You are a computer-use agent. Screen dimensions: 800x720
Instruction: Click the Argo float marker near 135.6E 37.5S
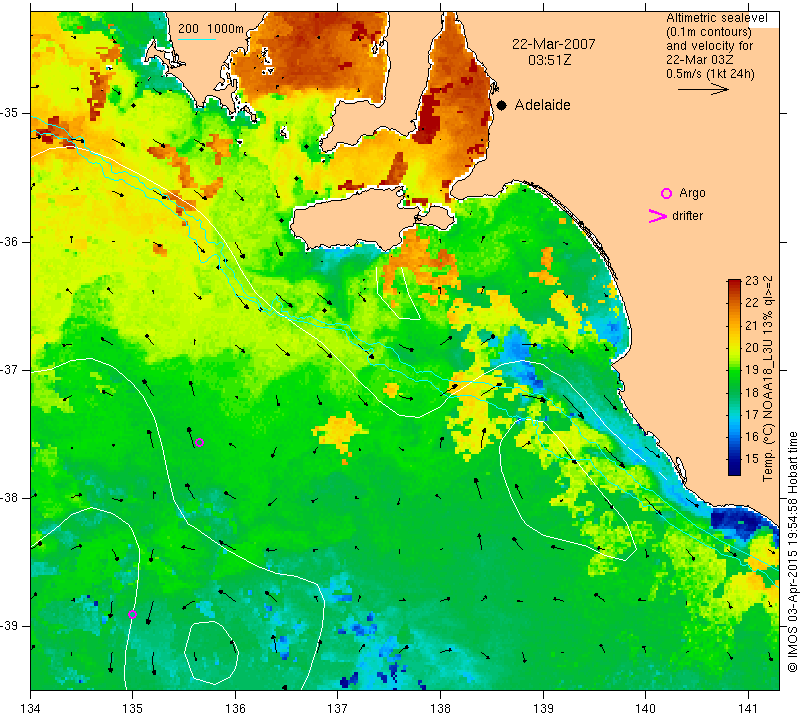pos(199,442)
